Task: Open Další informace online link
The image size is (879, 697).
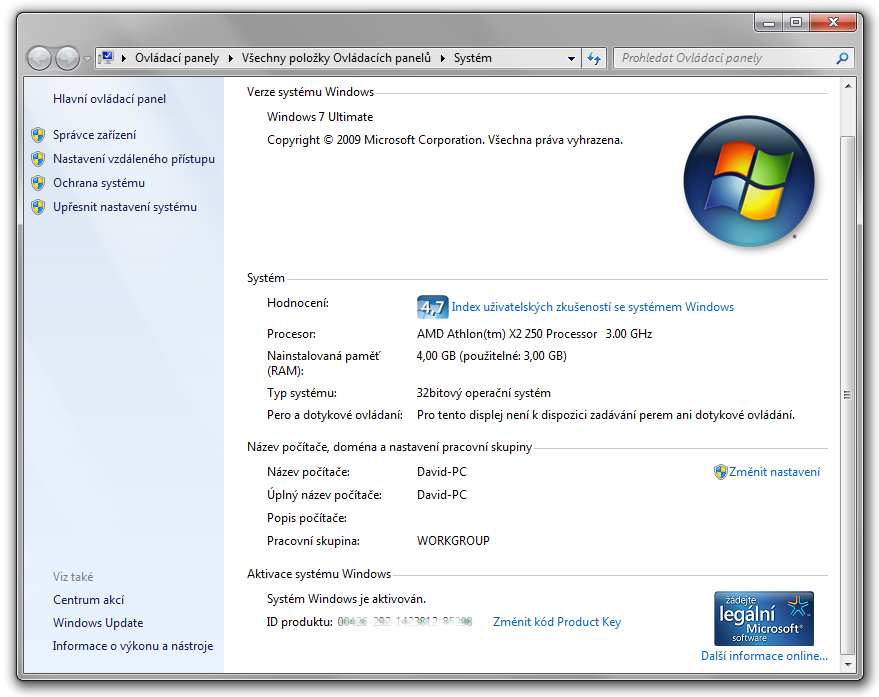Action: pyautogui.click(x=764, y=656)
